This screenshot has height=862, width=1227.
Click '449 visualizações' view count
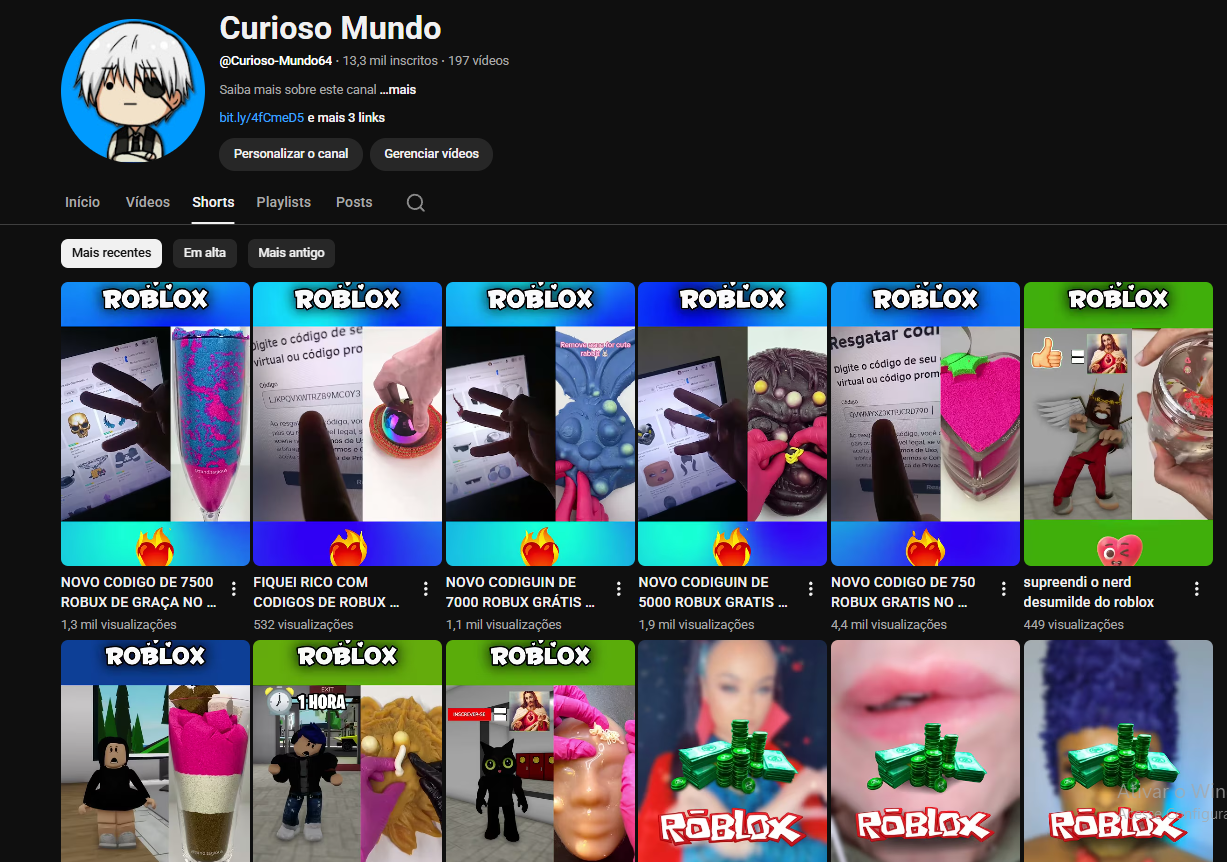(1074, 625)
